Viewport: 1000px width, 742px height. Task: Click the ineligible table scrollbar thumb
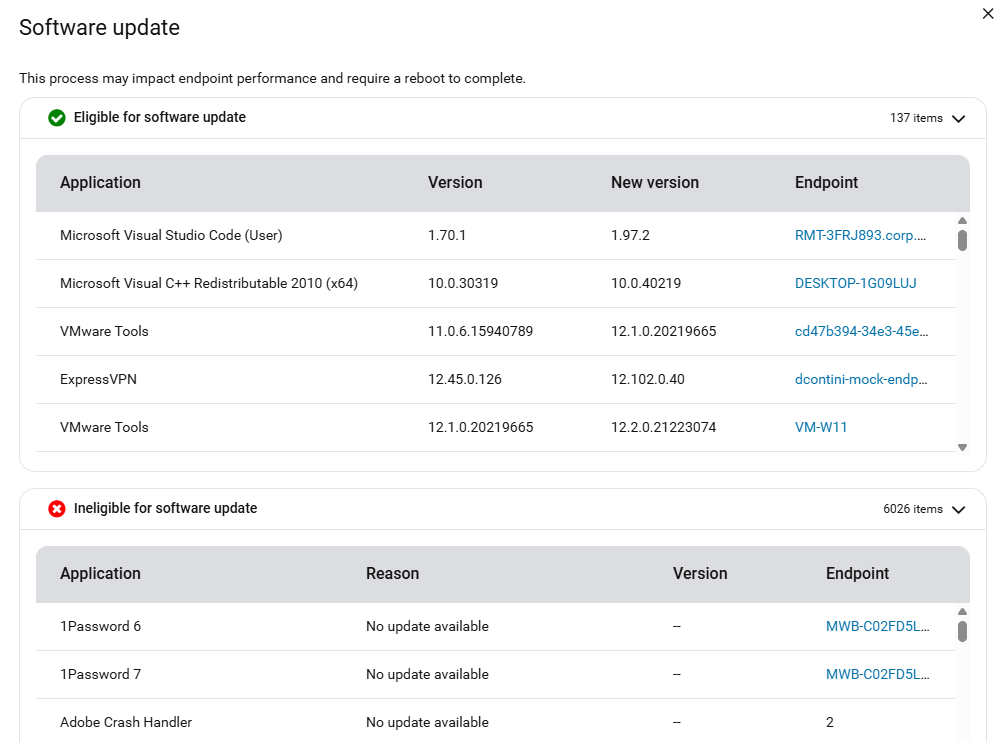click(962, 631)
